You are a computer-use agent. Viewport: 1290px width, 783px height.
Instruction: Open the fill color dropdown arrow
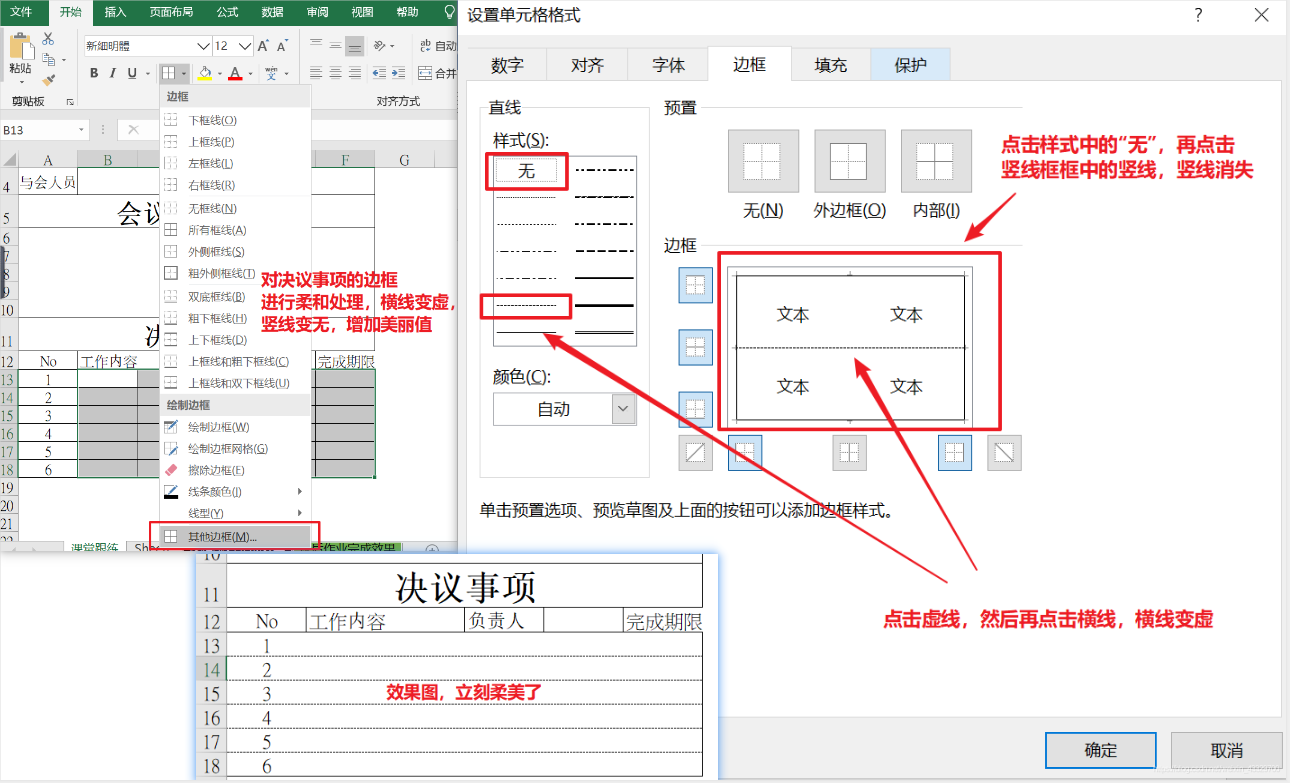tap(219, 73)
